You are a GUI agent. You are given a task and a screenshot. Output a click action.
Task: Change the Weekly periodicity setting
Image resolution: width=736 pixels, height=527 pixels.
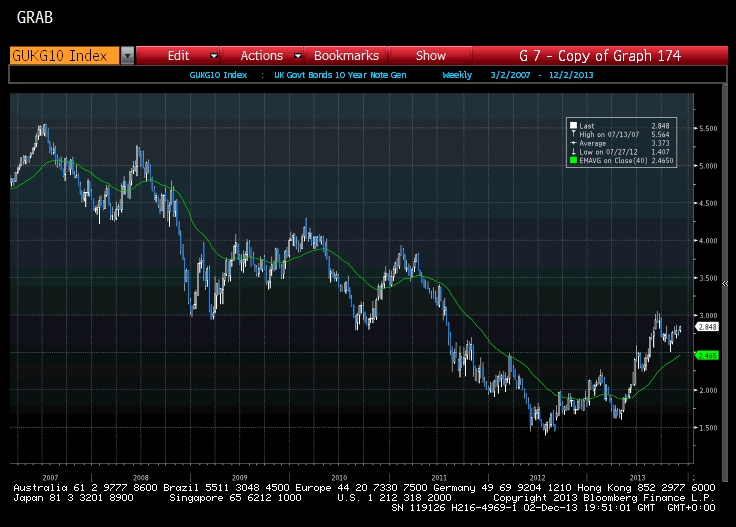457,75
